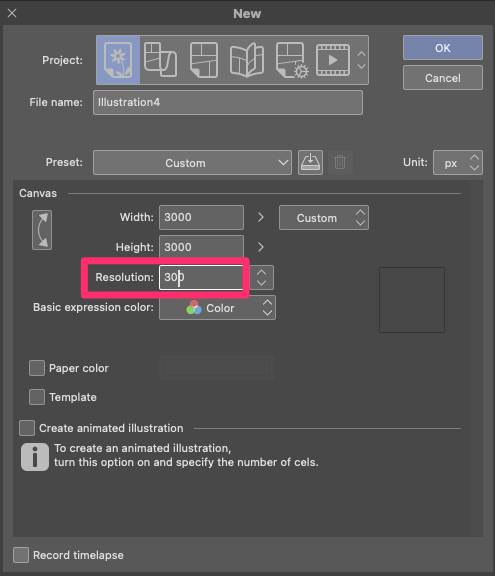Dismiss dialog with Cancel button
The height and width of the screenshot is (576, 495).
tap(443, 78)
